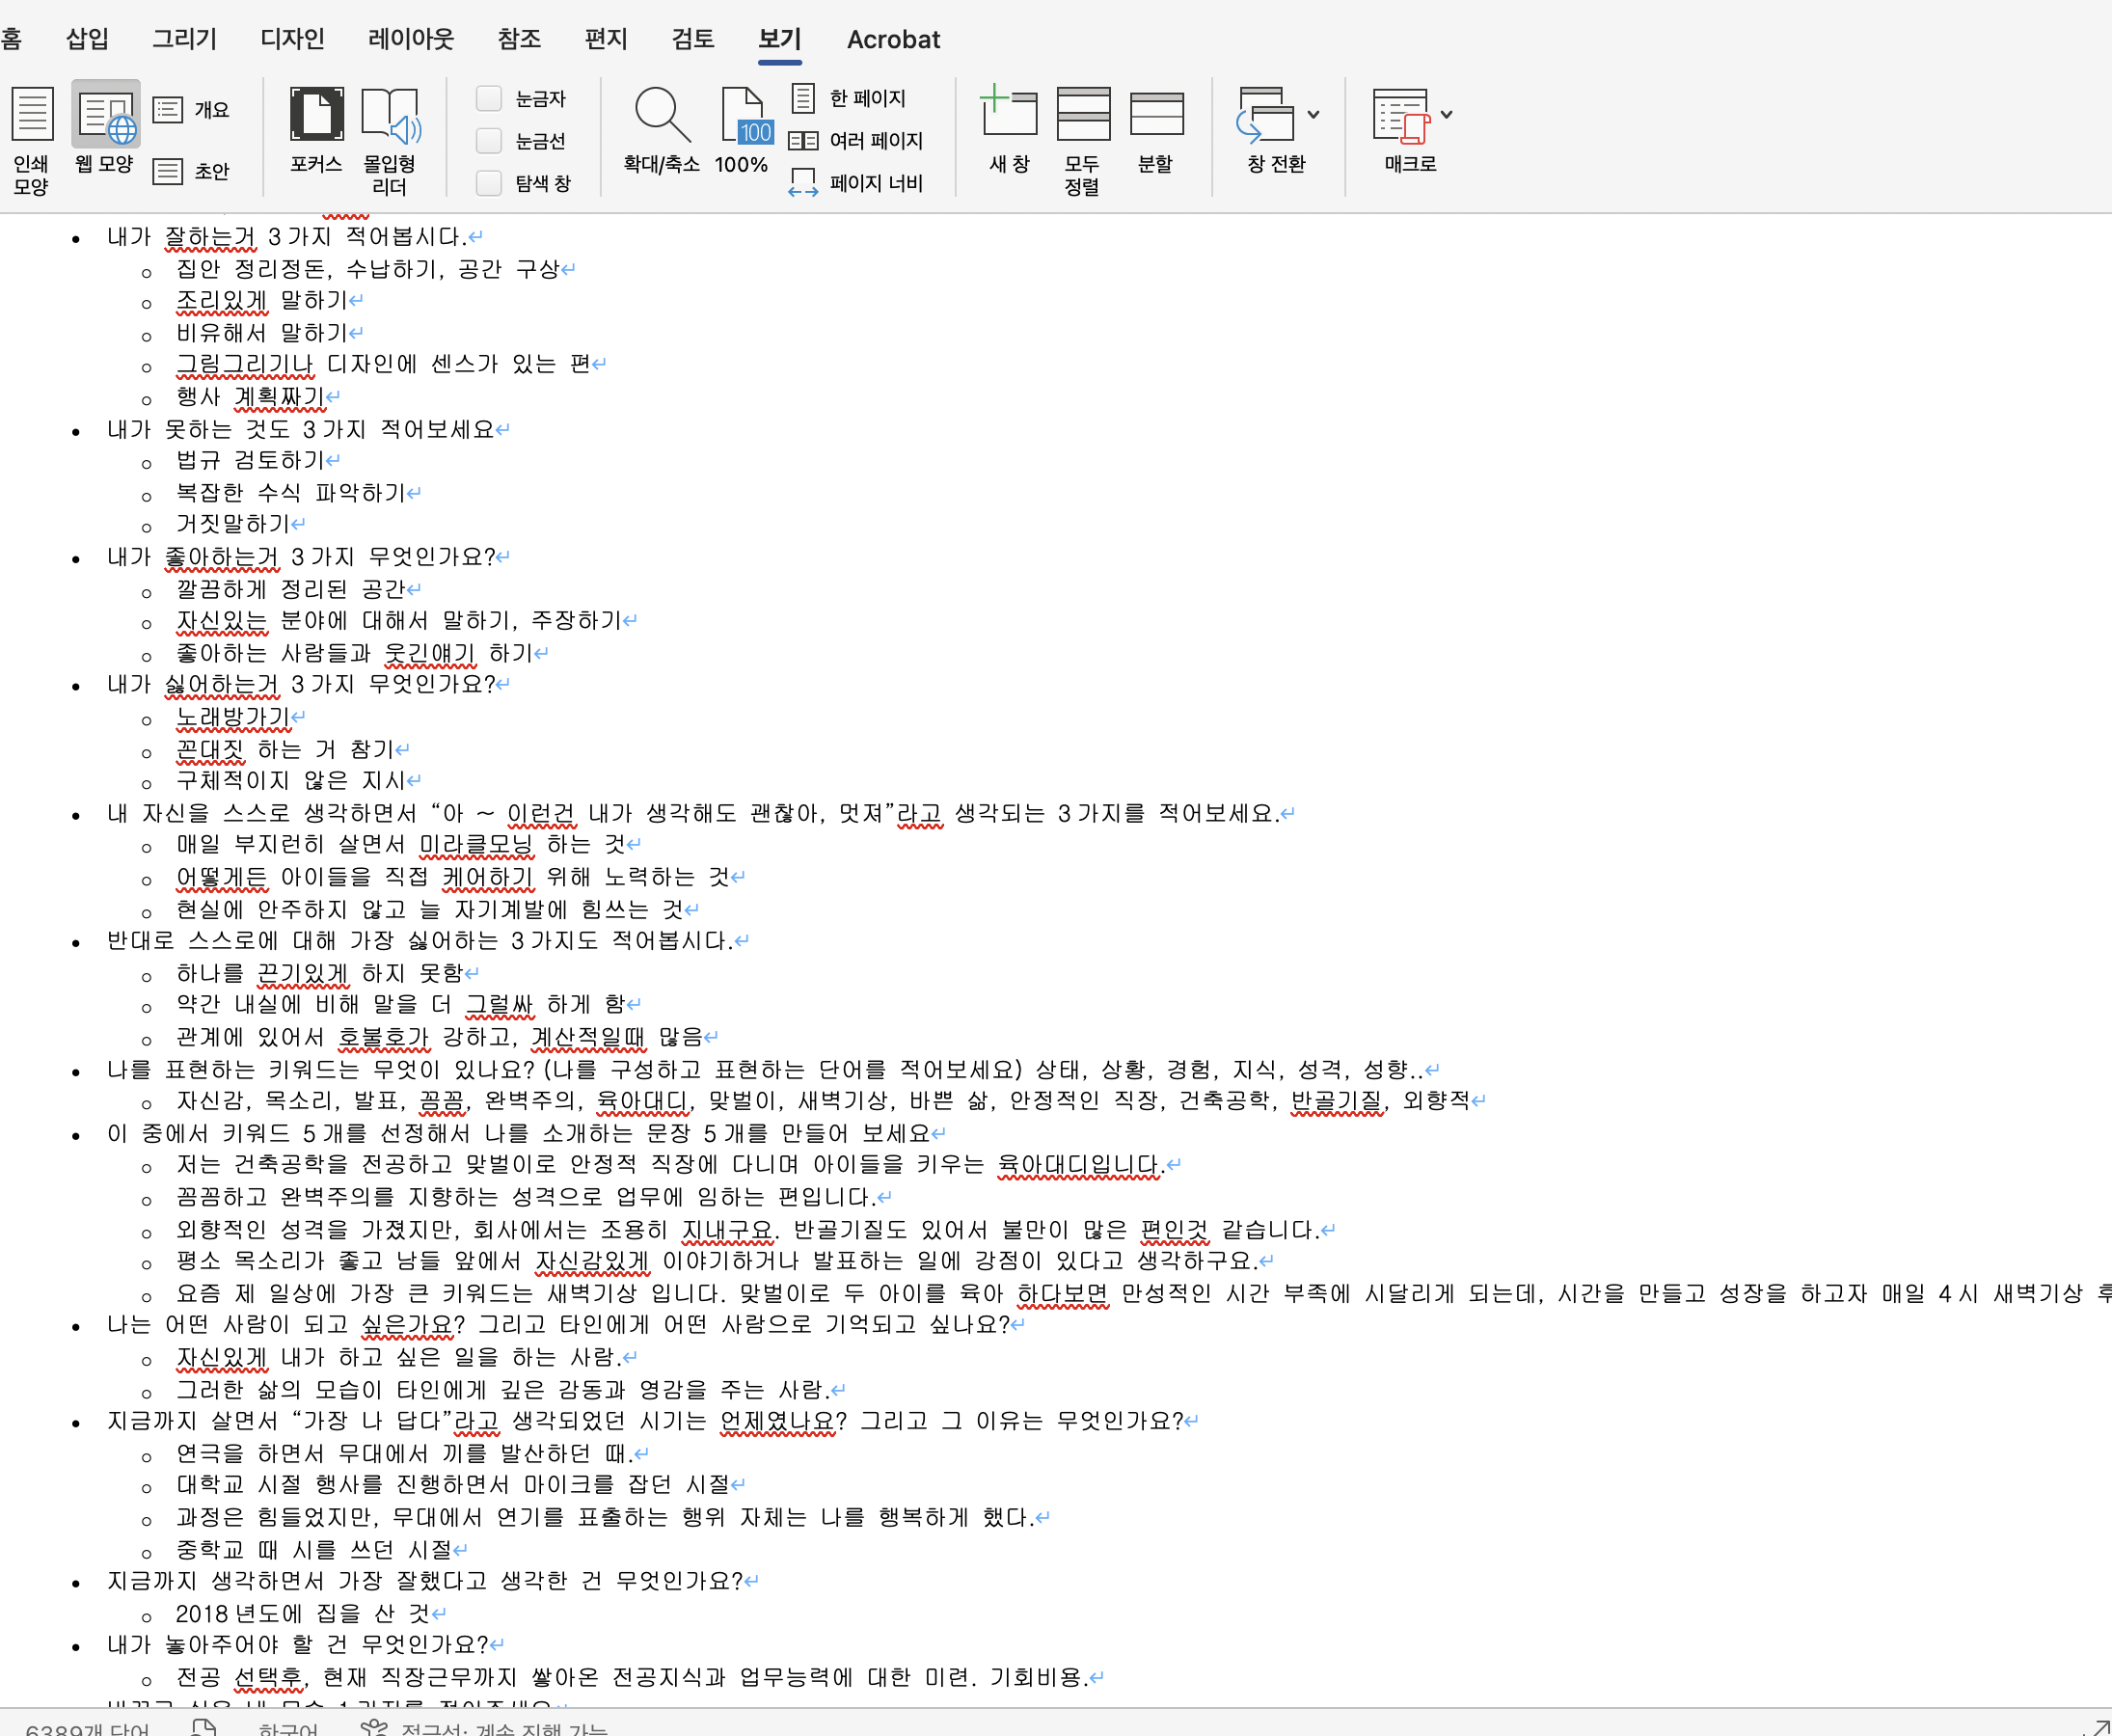The height and width of the screenshot is (1736, 2112).
Task: Switch to Print Layout view (인쇄 모양)
Action: (31, 133)
